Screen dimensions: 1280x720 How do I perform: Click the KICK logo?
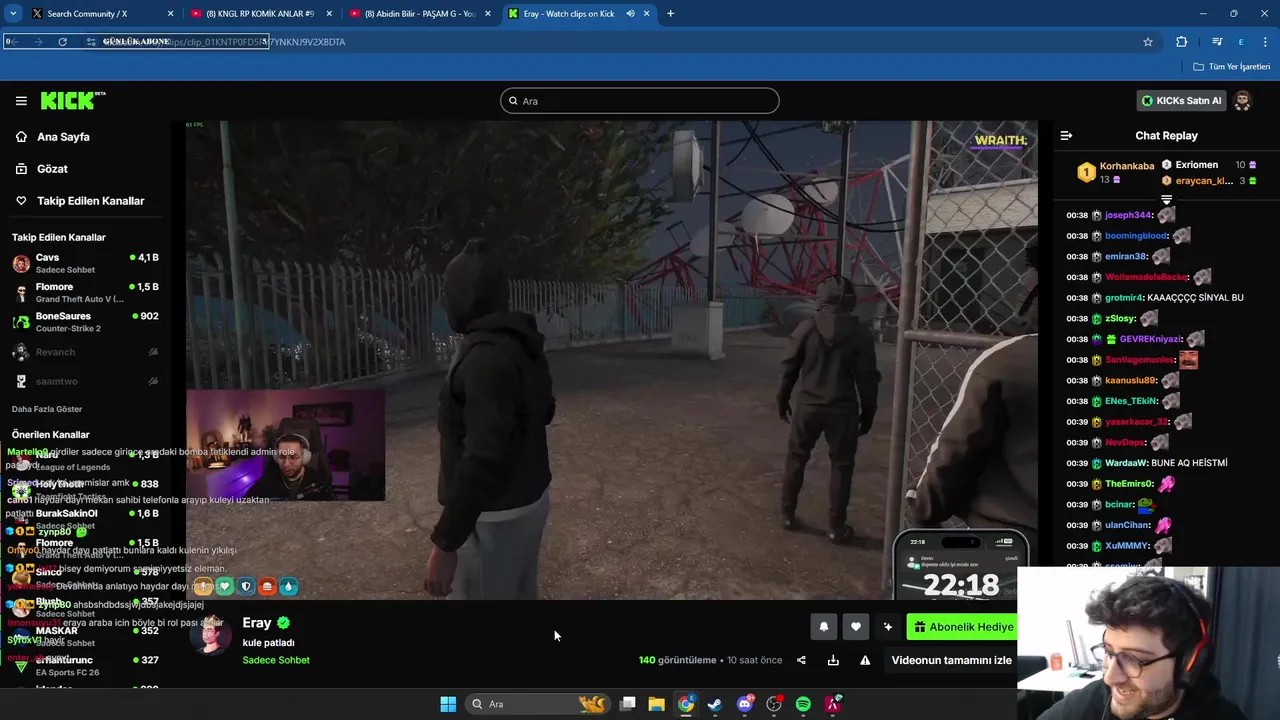click(73, 101)
